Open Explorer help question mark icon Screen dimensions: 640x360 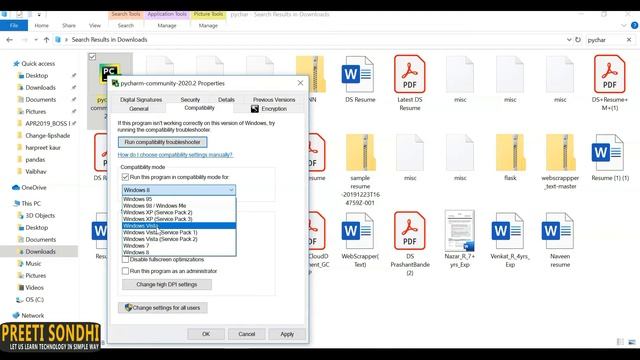point(634,25)
